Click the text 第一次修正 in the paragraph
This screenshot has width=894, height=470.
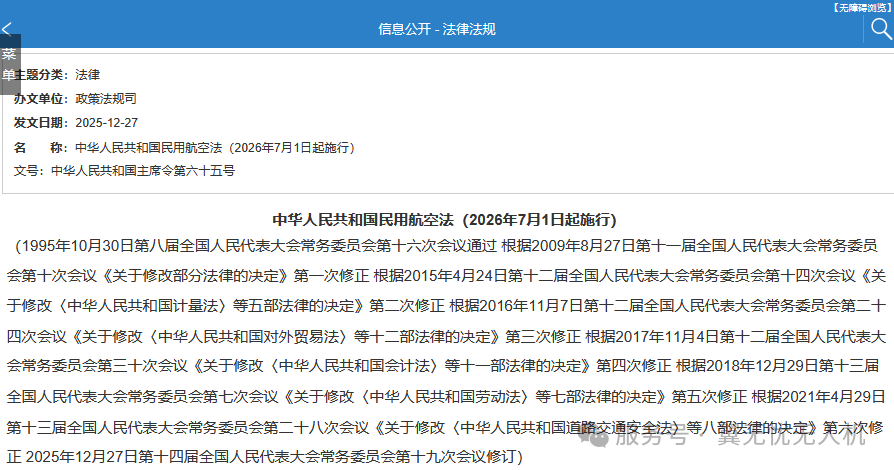pyautogui.click(x=331, y=275)
